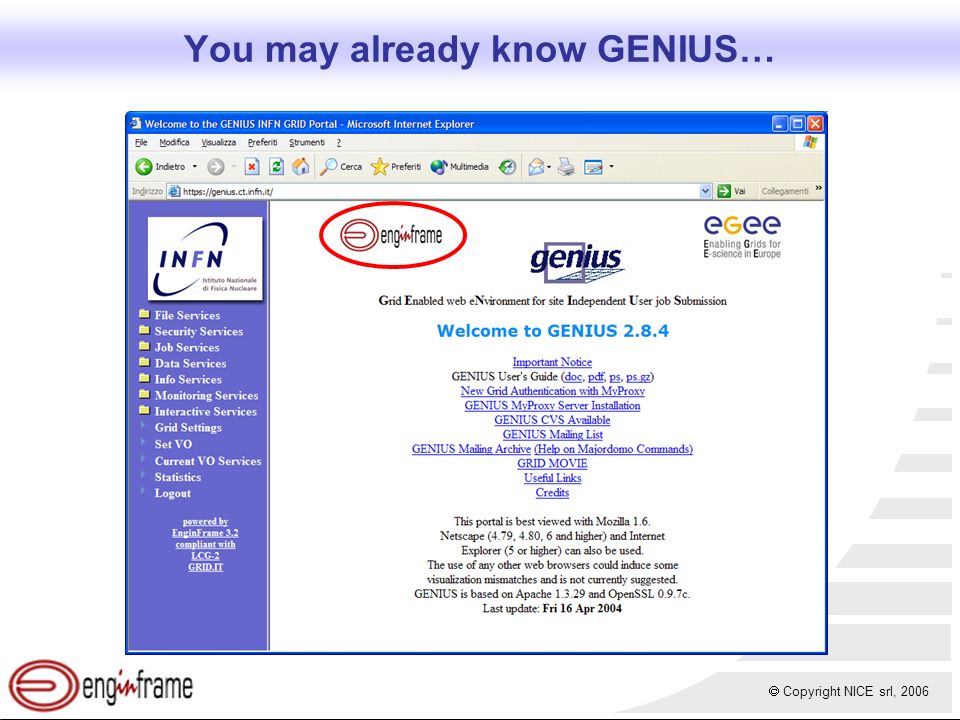Open Current VO Services sidebar item

coord(208,461)
